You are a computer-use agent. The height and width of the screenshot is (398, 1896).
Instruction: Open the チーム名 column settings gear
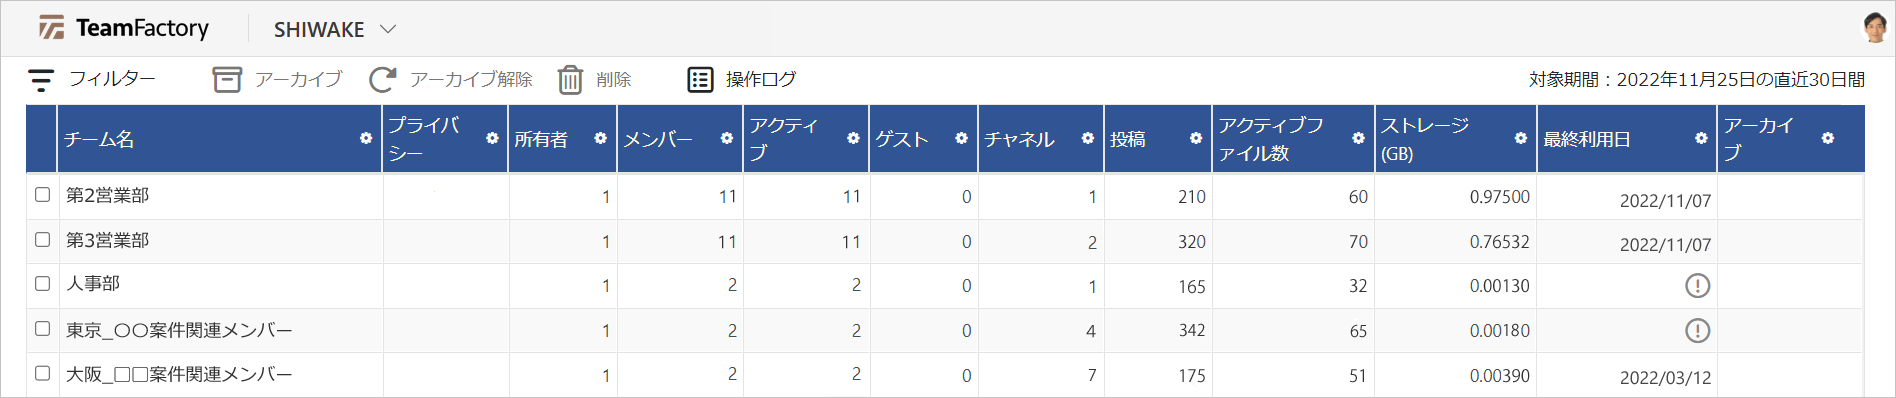tap(366, 139)
